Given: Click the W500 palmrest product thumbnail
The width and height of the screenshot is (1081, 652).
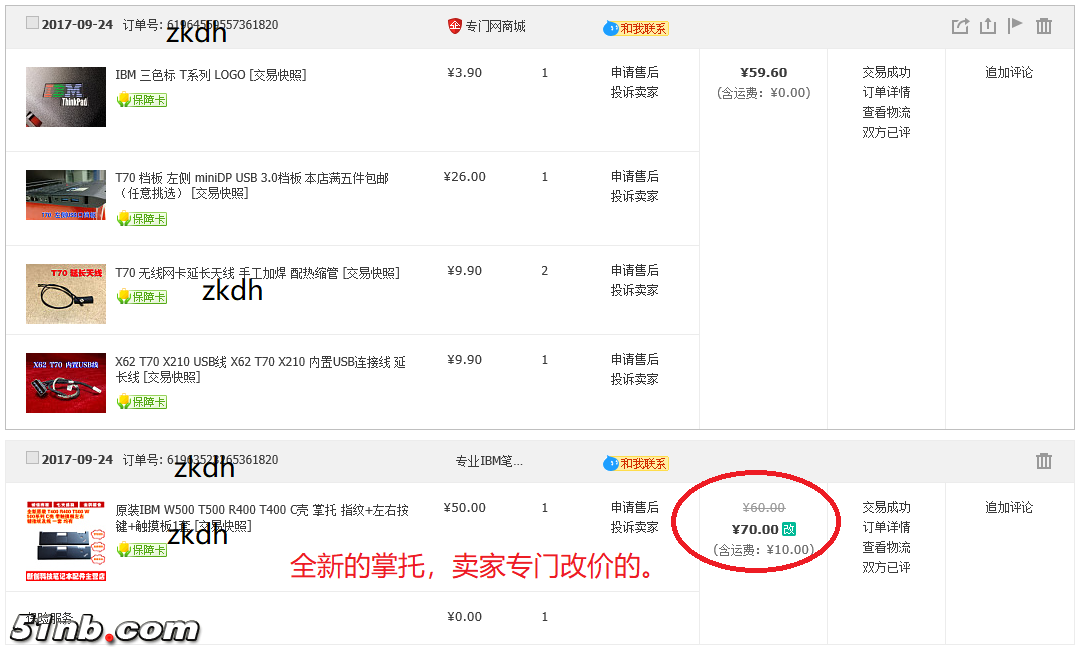Looking at the screenshot, I should 65,541.
